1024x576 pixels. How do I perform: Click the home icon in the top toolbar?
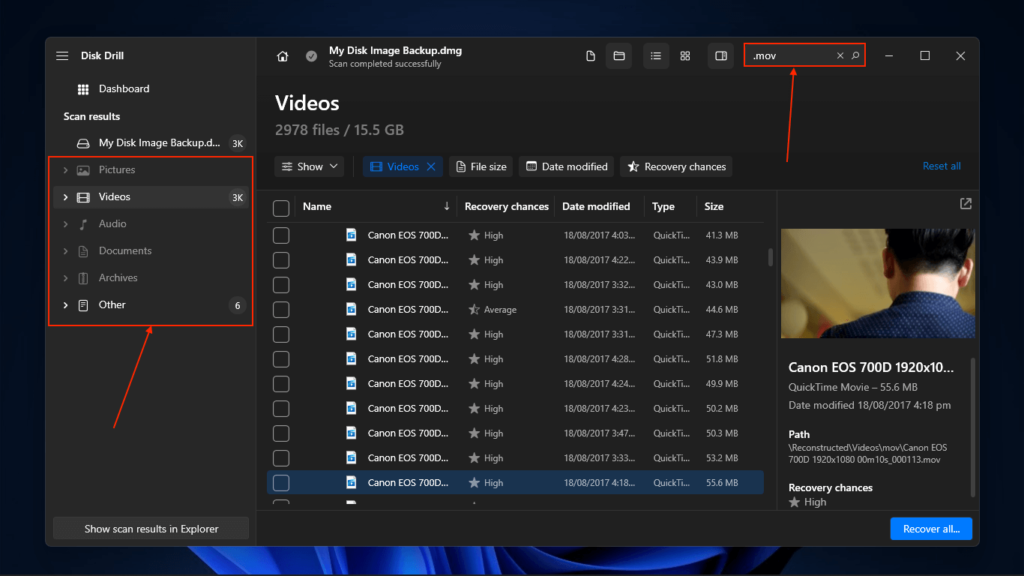(x=281, y=55)
